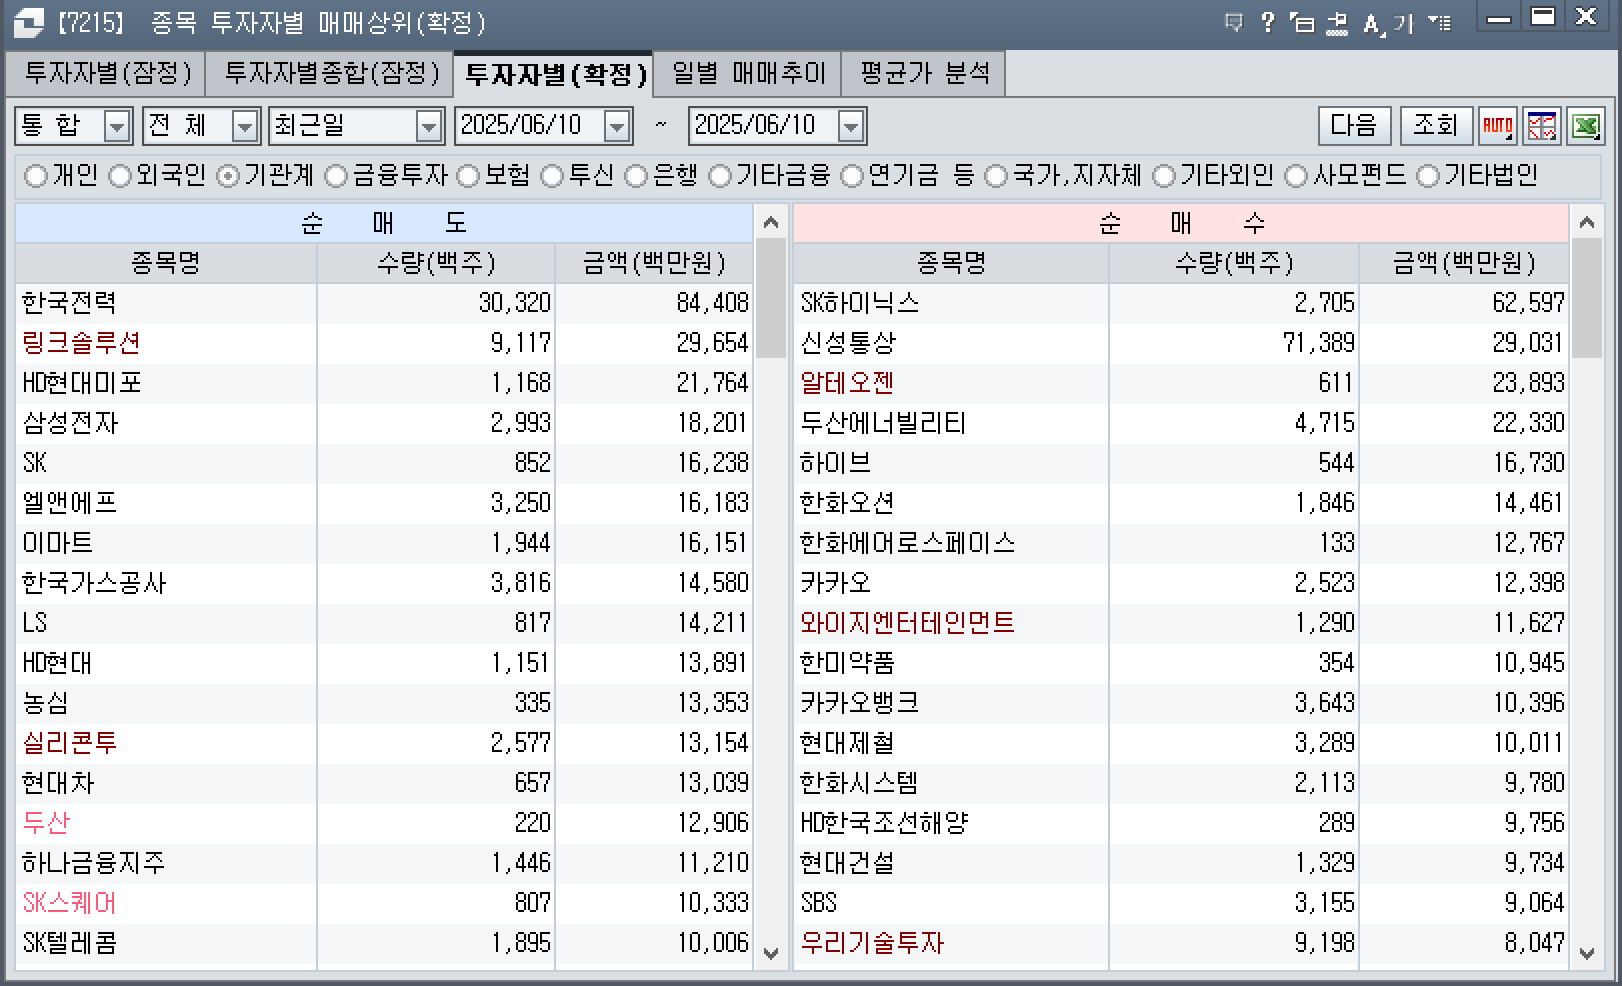Select 삼성전자 in 순매도 list

pyautogui.click(x=384, y=423)
